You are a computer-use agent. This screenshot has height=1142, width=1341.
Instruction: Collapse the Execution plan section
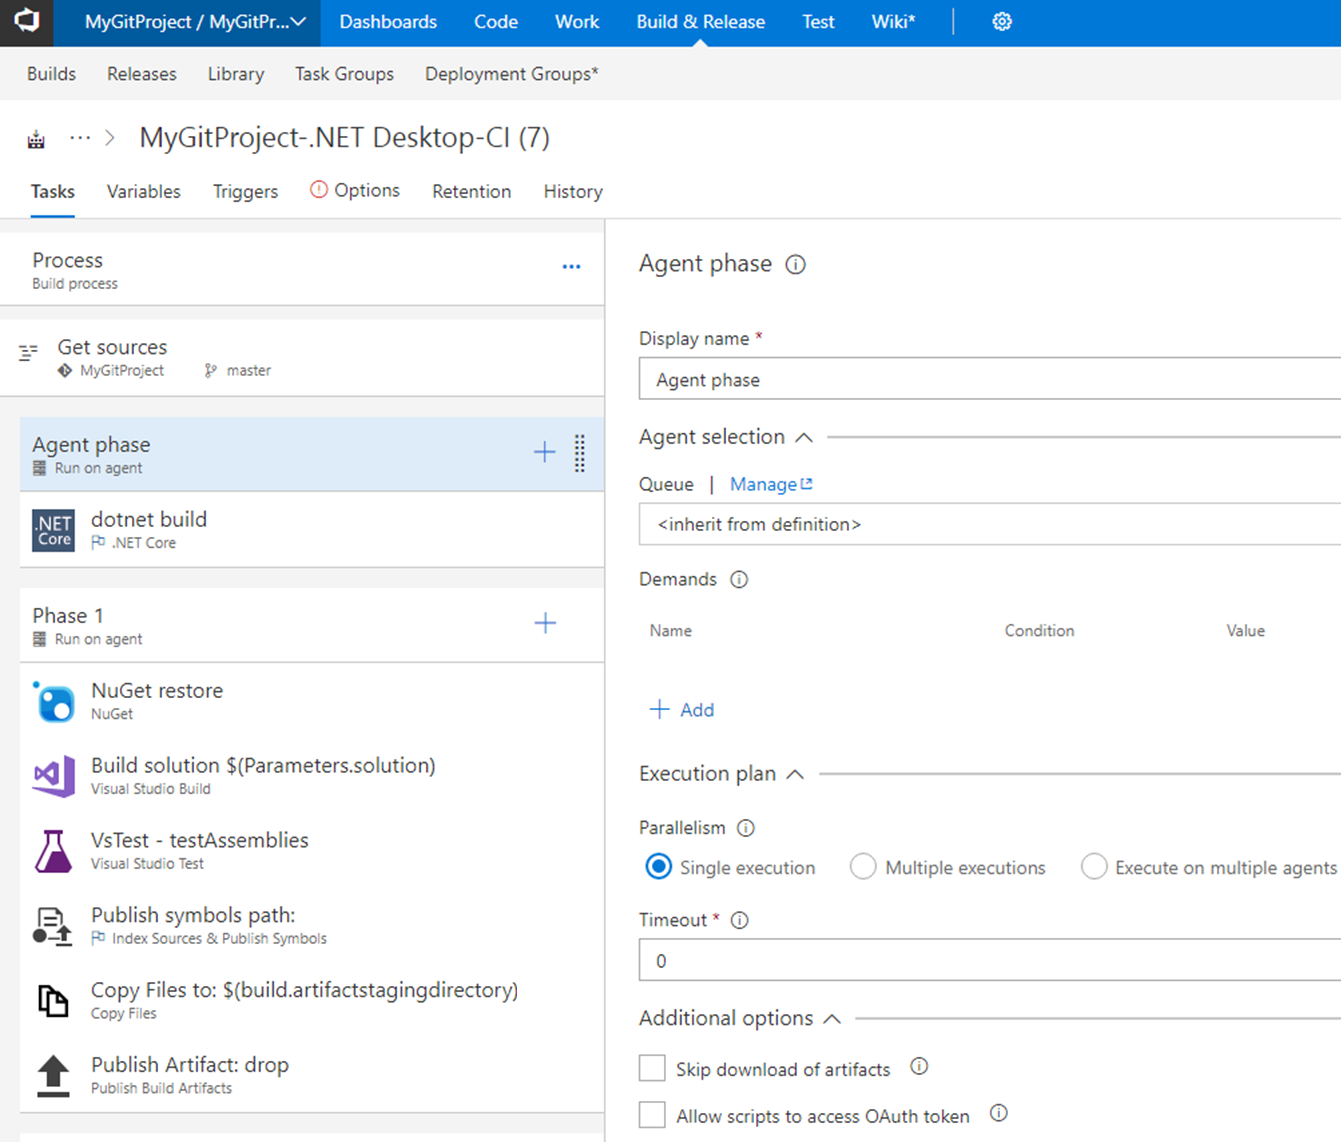pyautogui.click(x=795, y=774)
